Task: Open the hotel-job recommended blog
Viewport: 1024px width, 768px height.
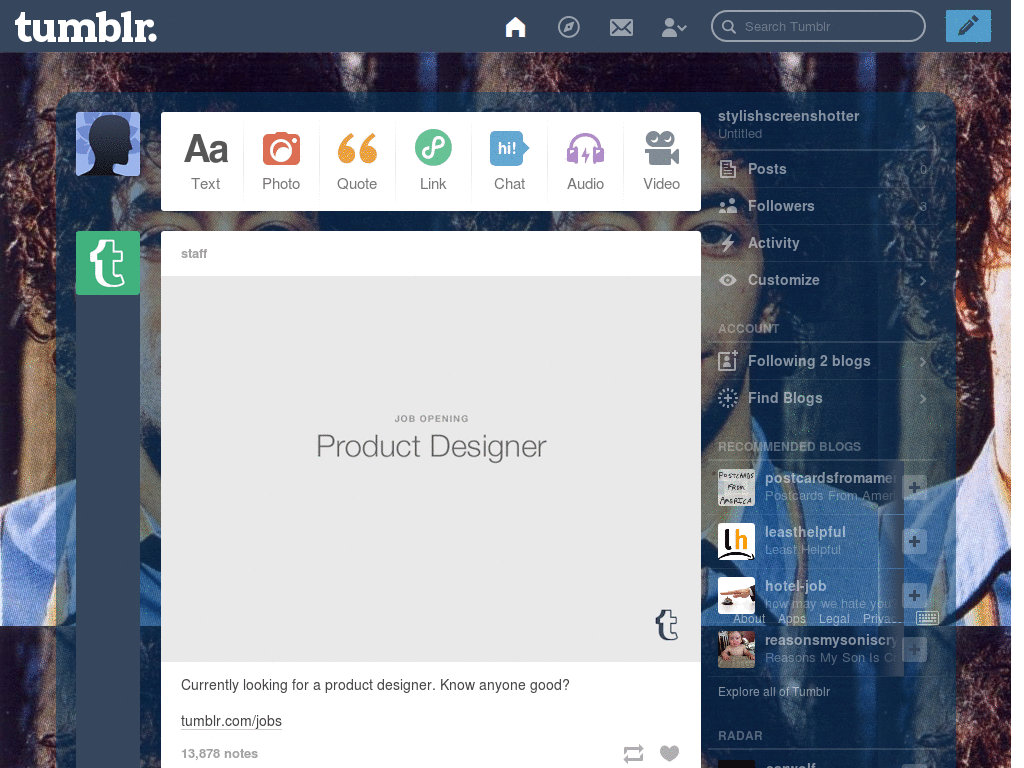Action: point(795,586)
